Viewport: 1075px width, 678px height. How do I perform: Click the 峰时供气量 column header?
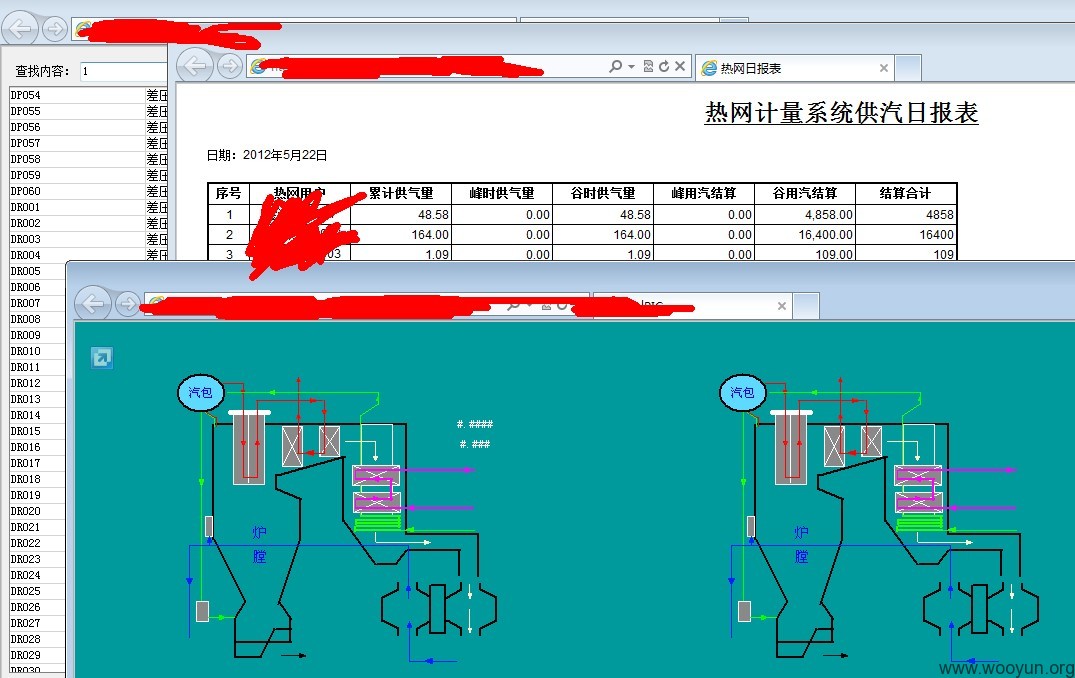[502, 193]
